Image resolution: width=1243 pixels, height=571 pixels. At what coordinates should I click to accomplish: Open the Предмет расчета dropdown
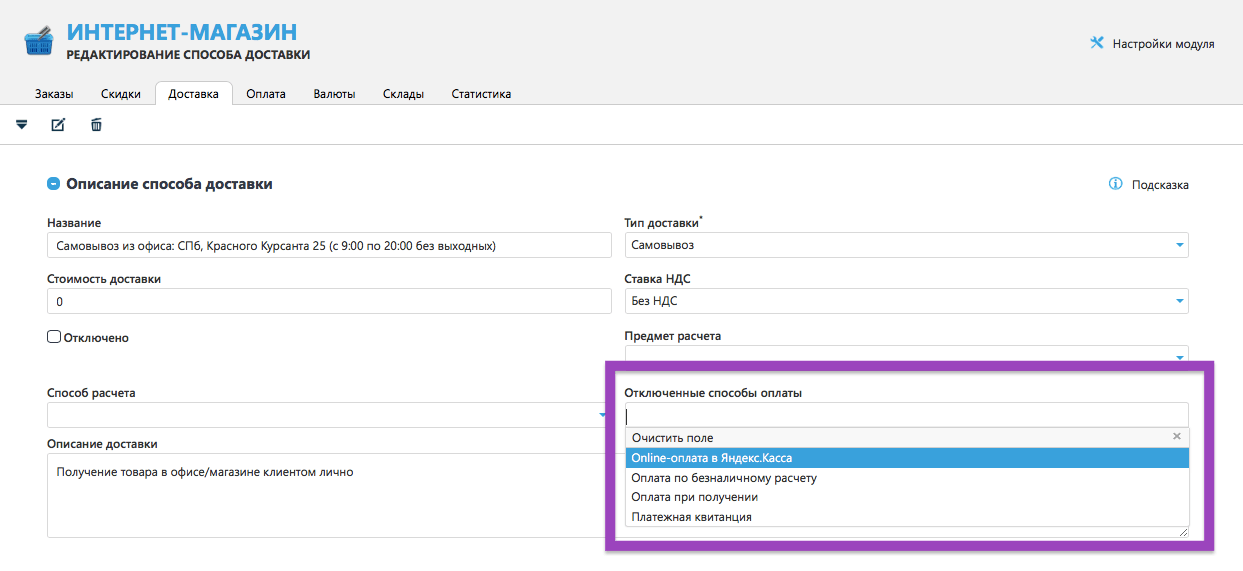pyautogui.click(x=907, y=354)
